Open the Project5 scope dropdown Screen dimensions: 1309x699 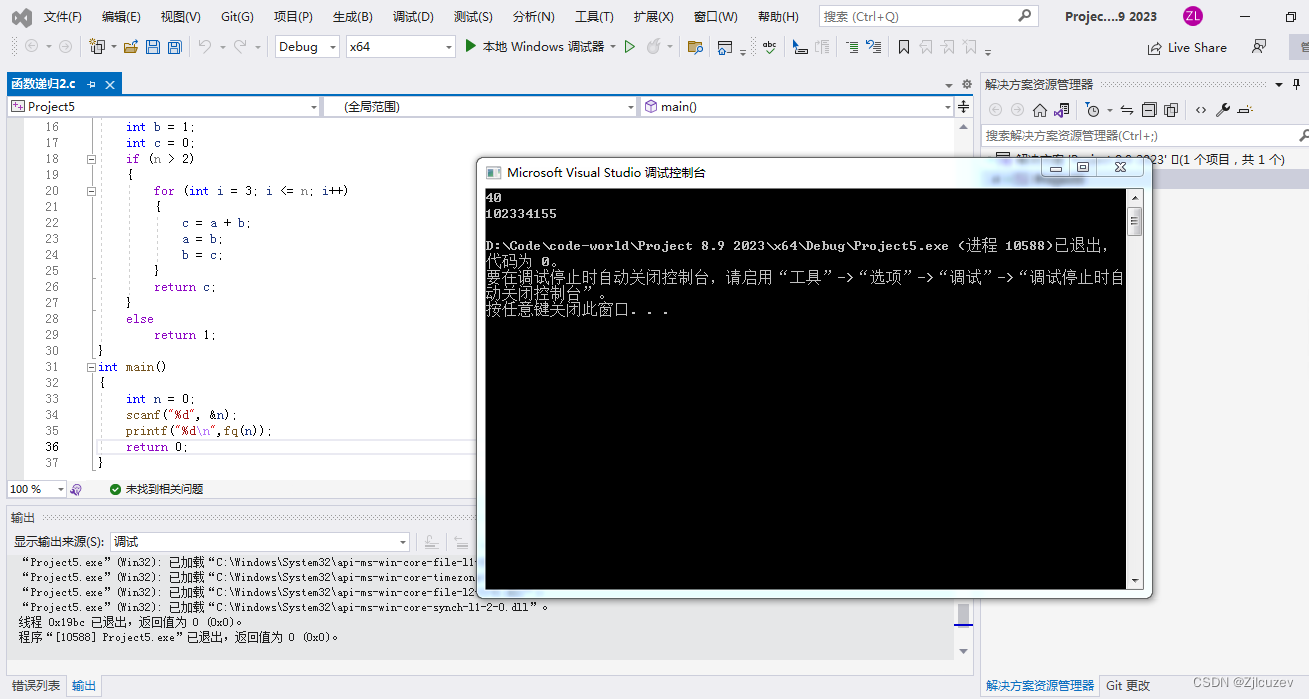163,106
